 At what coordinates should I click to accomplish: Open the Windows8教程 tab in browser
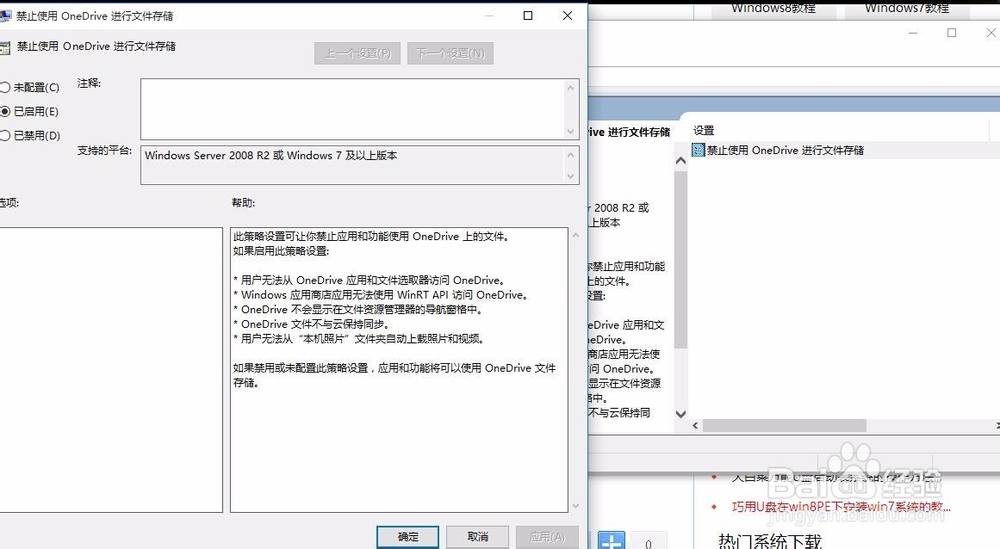(x=773, y=9)
